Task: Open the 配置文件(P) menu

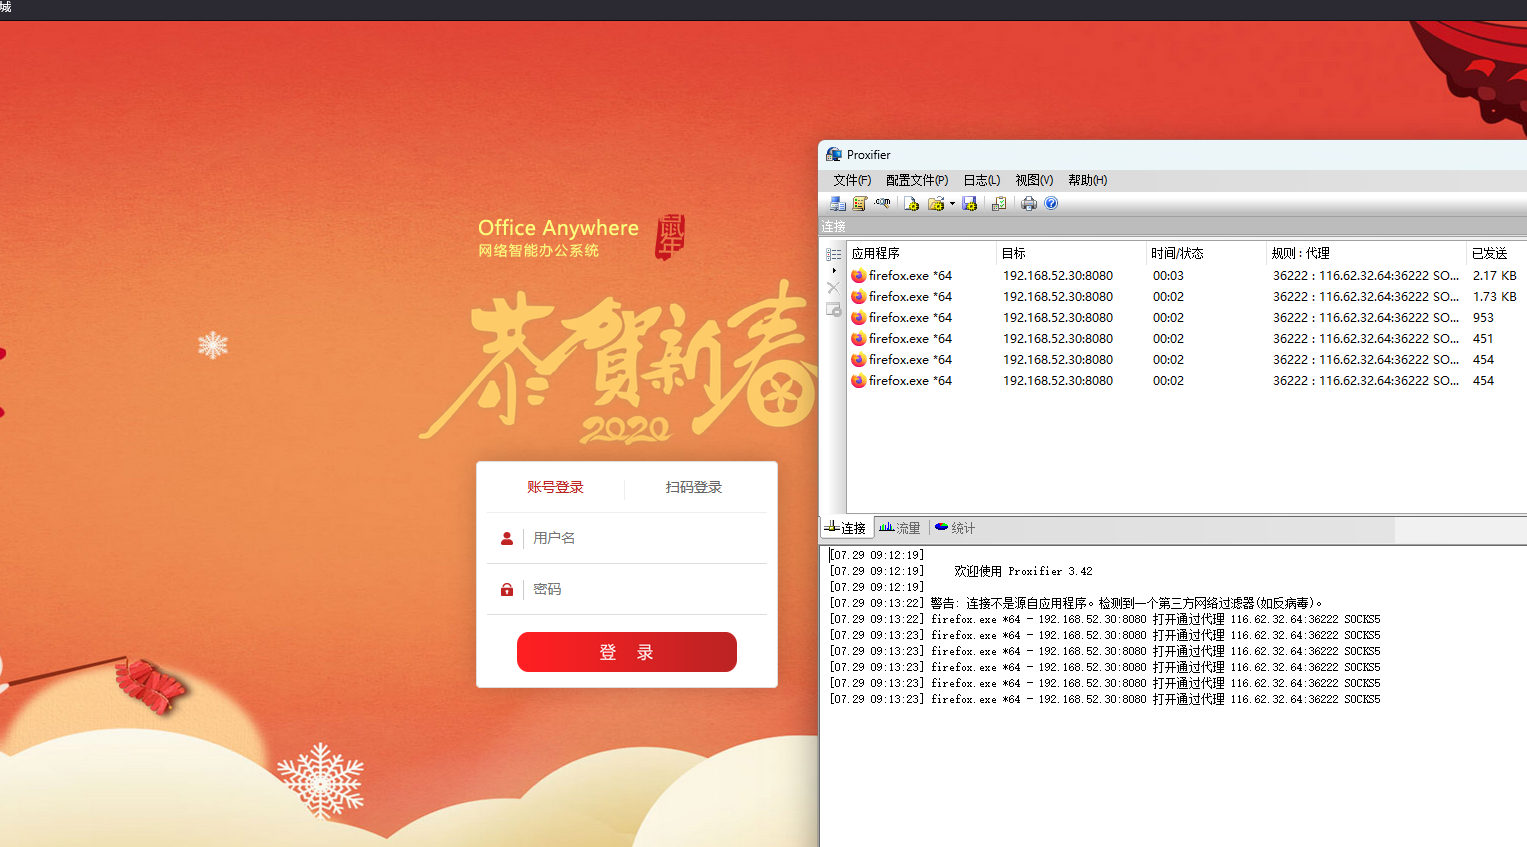Action: (916, 180)
